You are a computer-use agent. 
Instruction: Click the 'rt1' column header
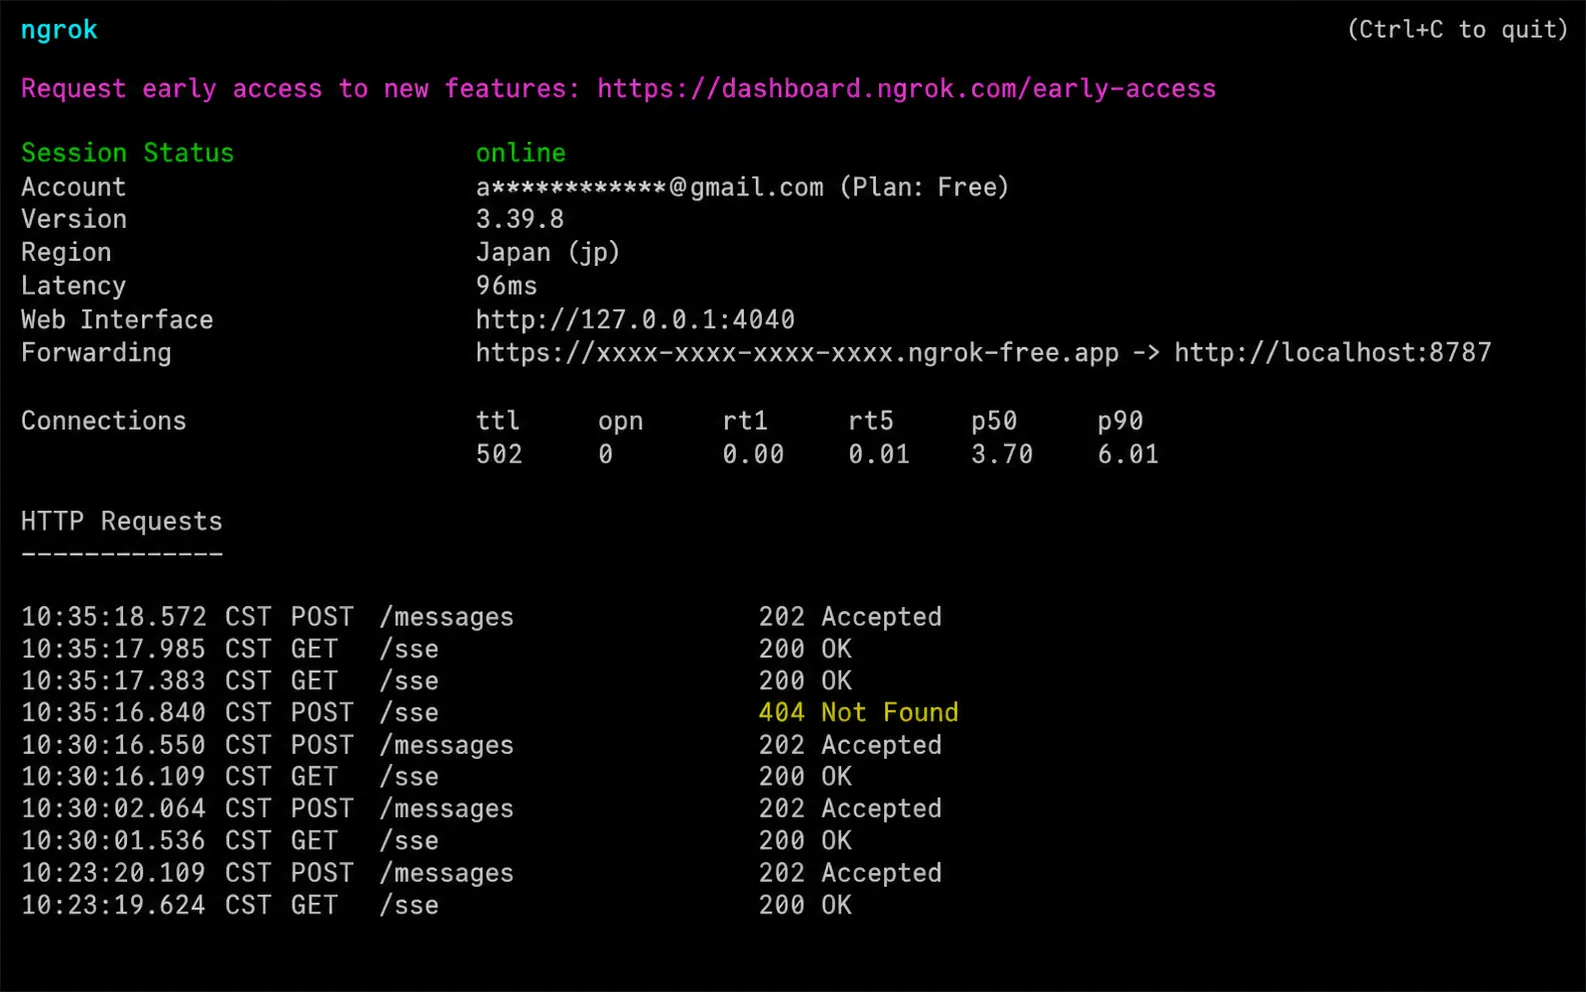[745, 421]
